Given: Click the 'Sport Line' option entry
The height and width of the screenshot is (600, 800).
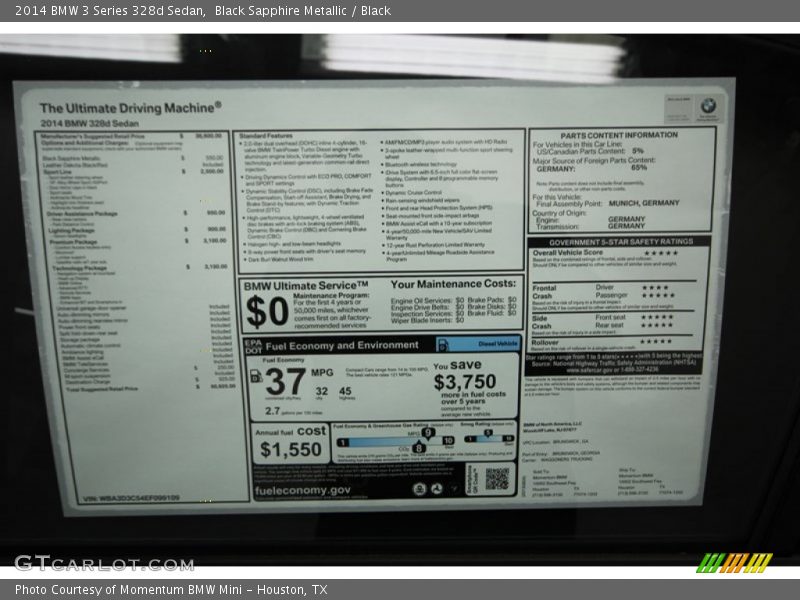Looking at the screenshot, I should pos(57,172).
